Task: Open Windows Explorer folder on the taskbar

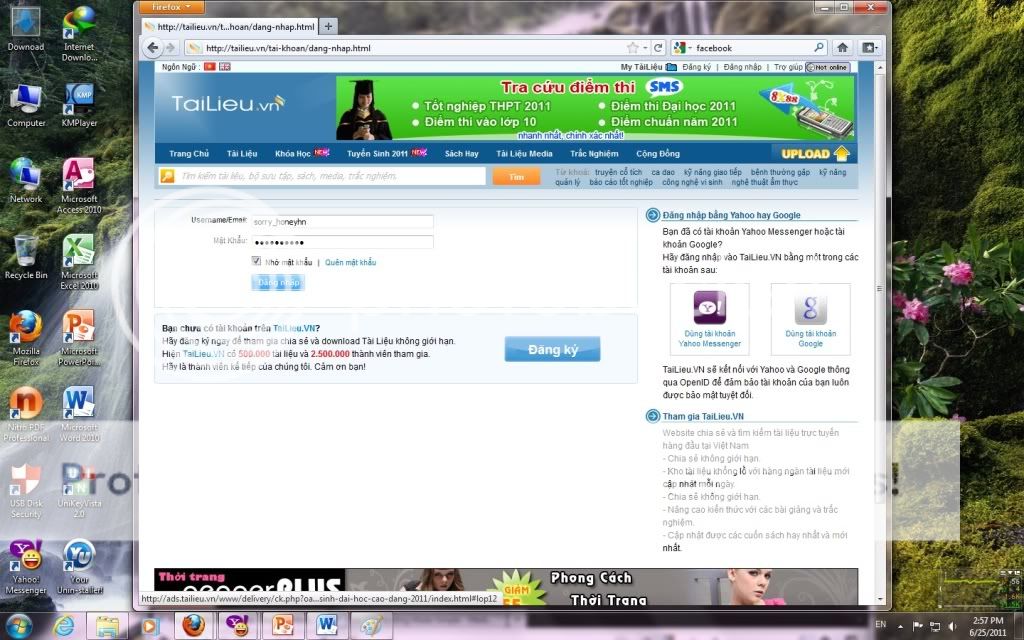Action: pyautogui.click(x=107, y=626)
